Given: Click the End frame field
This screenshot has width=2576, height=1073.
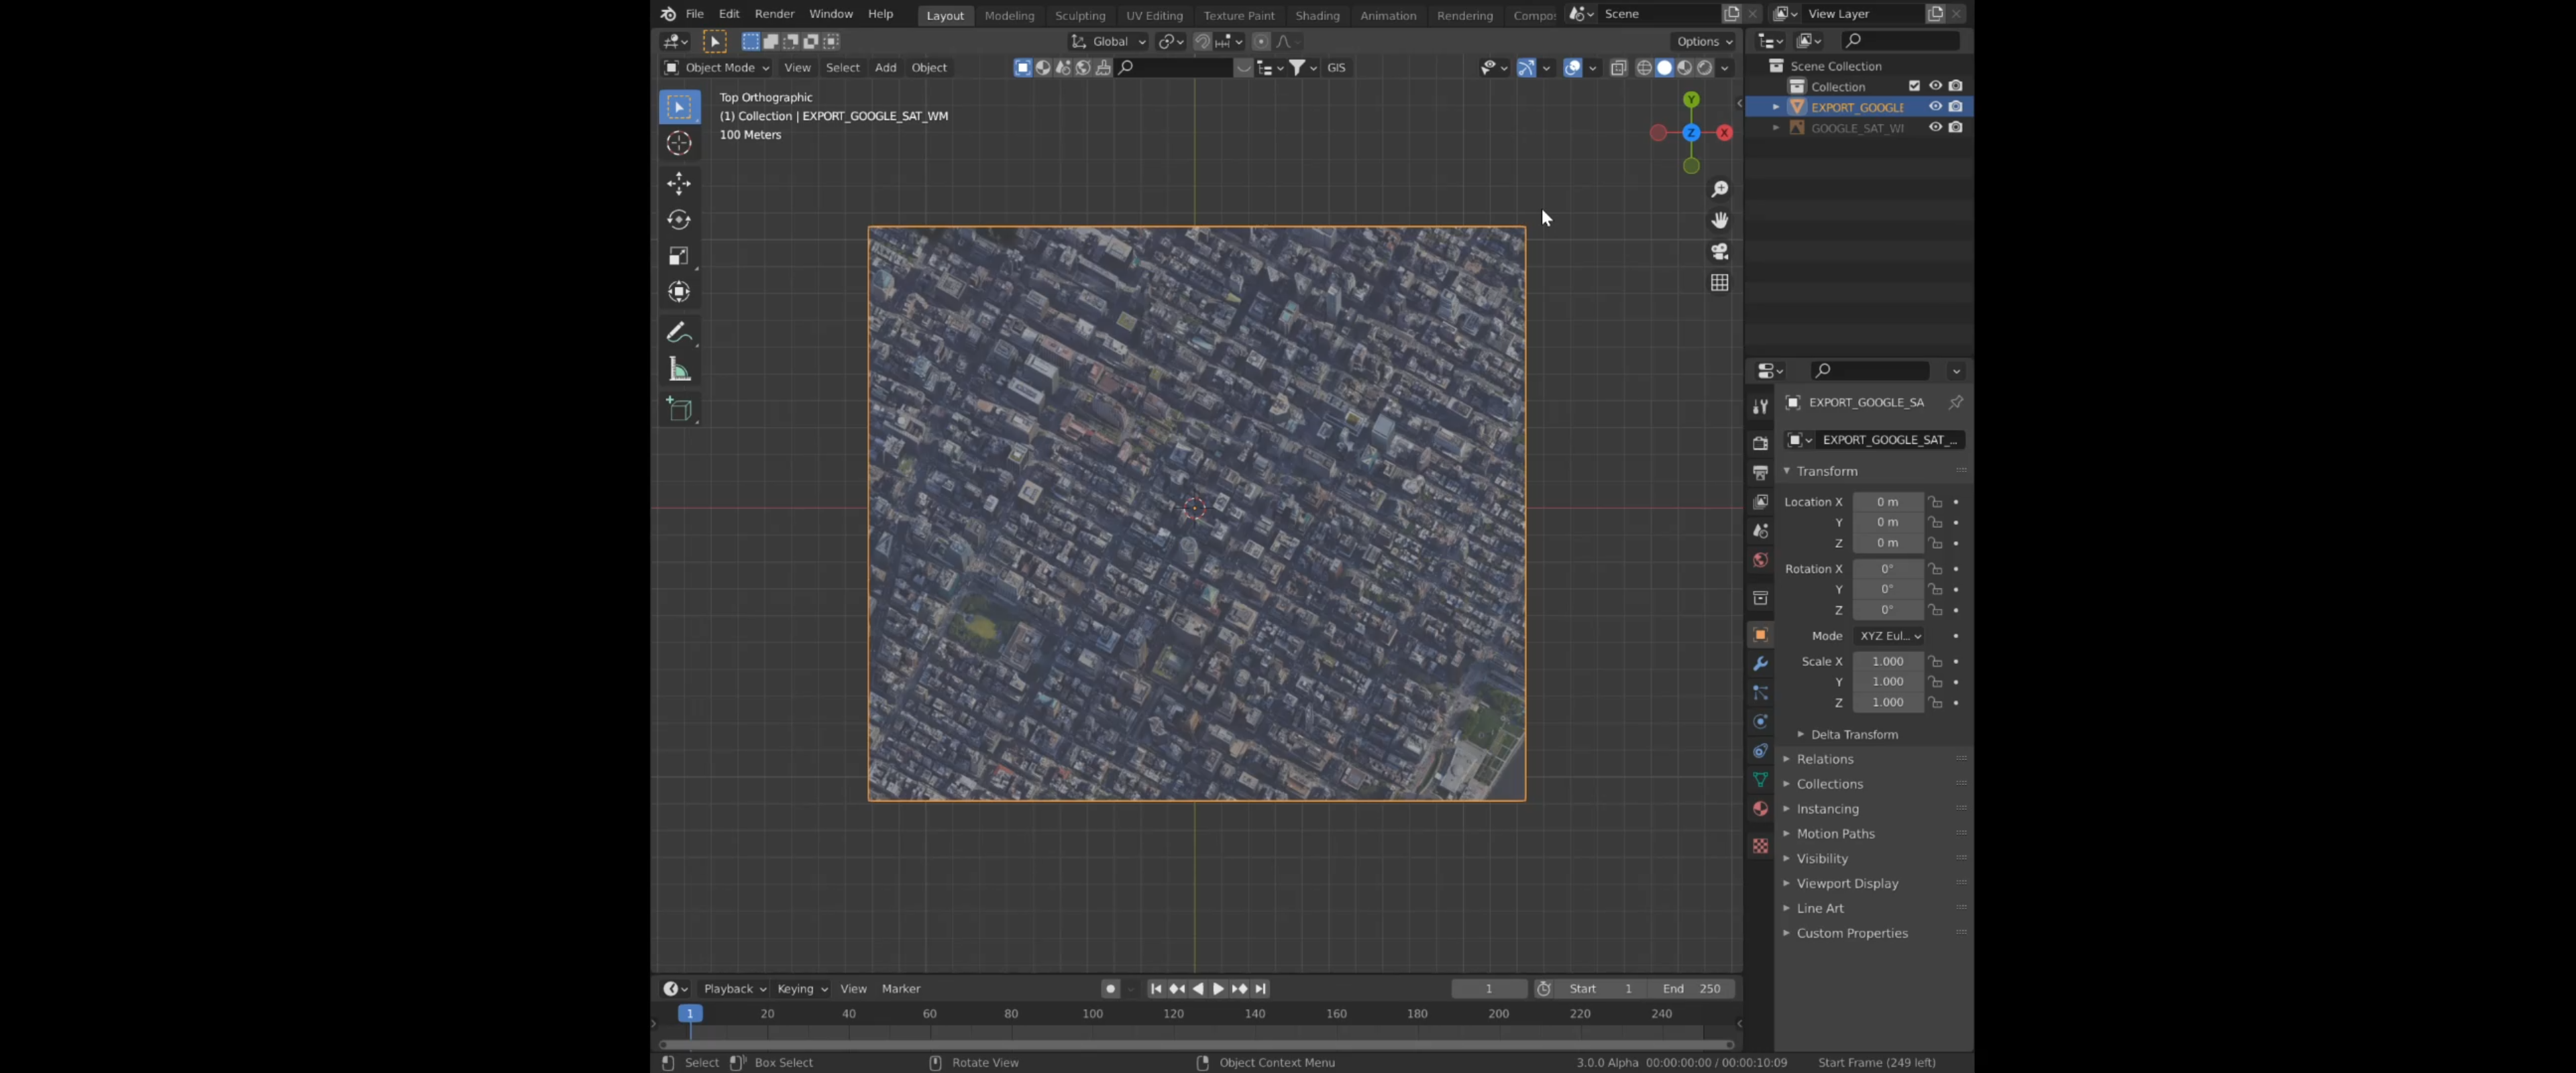Looking at the screenshot, I should coord(1691,988).
